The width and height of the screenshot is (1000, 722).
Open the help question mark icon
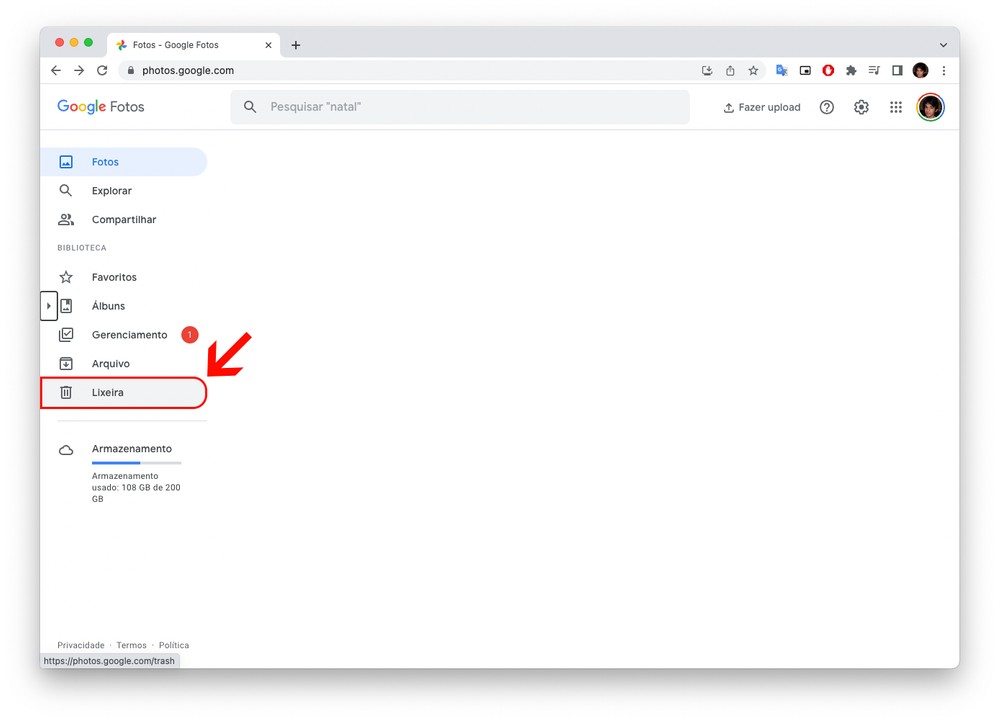(x=827, y=107)
